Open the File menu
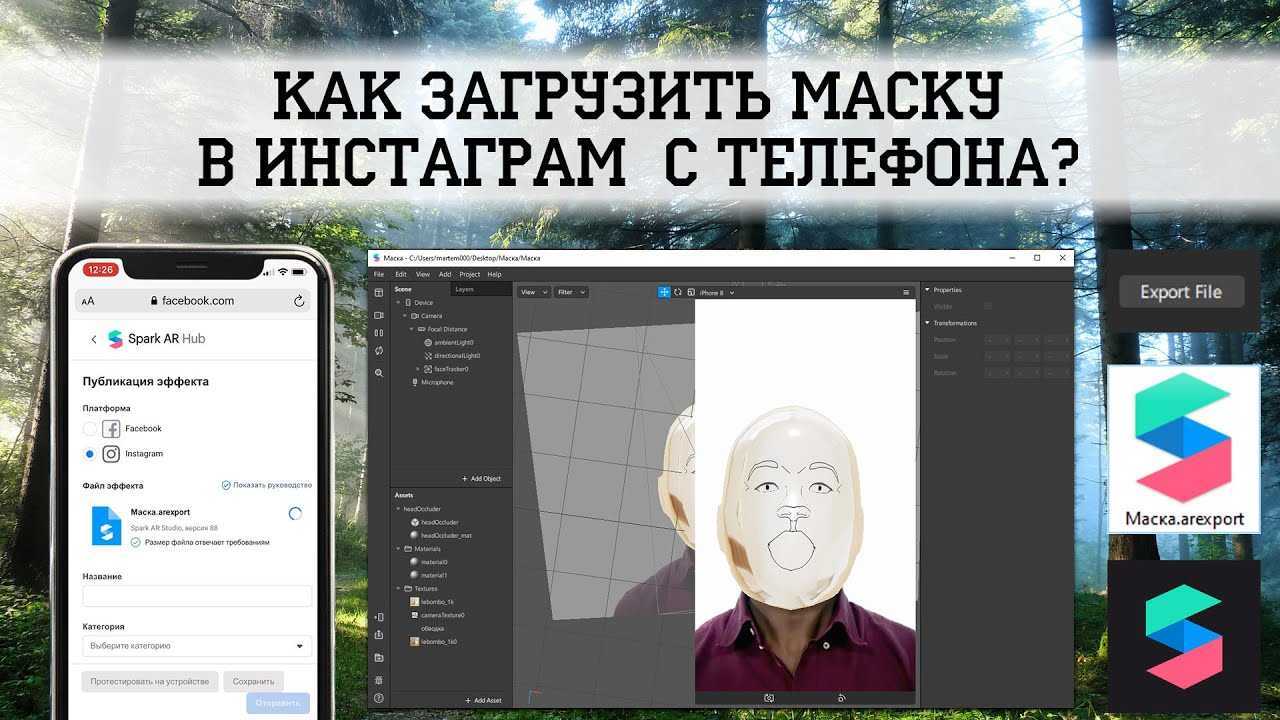 (379, 274)
